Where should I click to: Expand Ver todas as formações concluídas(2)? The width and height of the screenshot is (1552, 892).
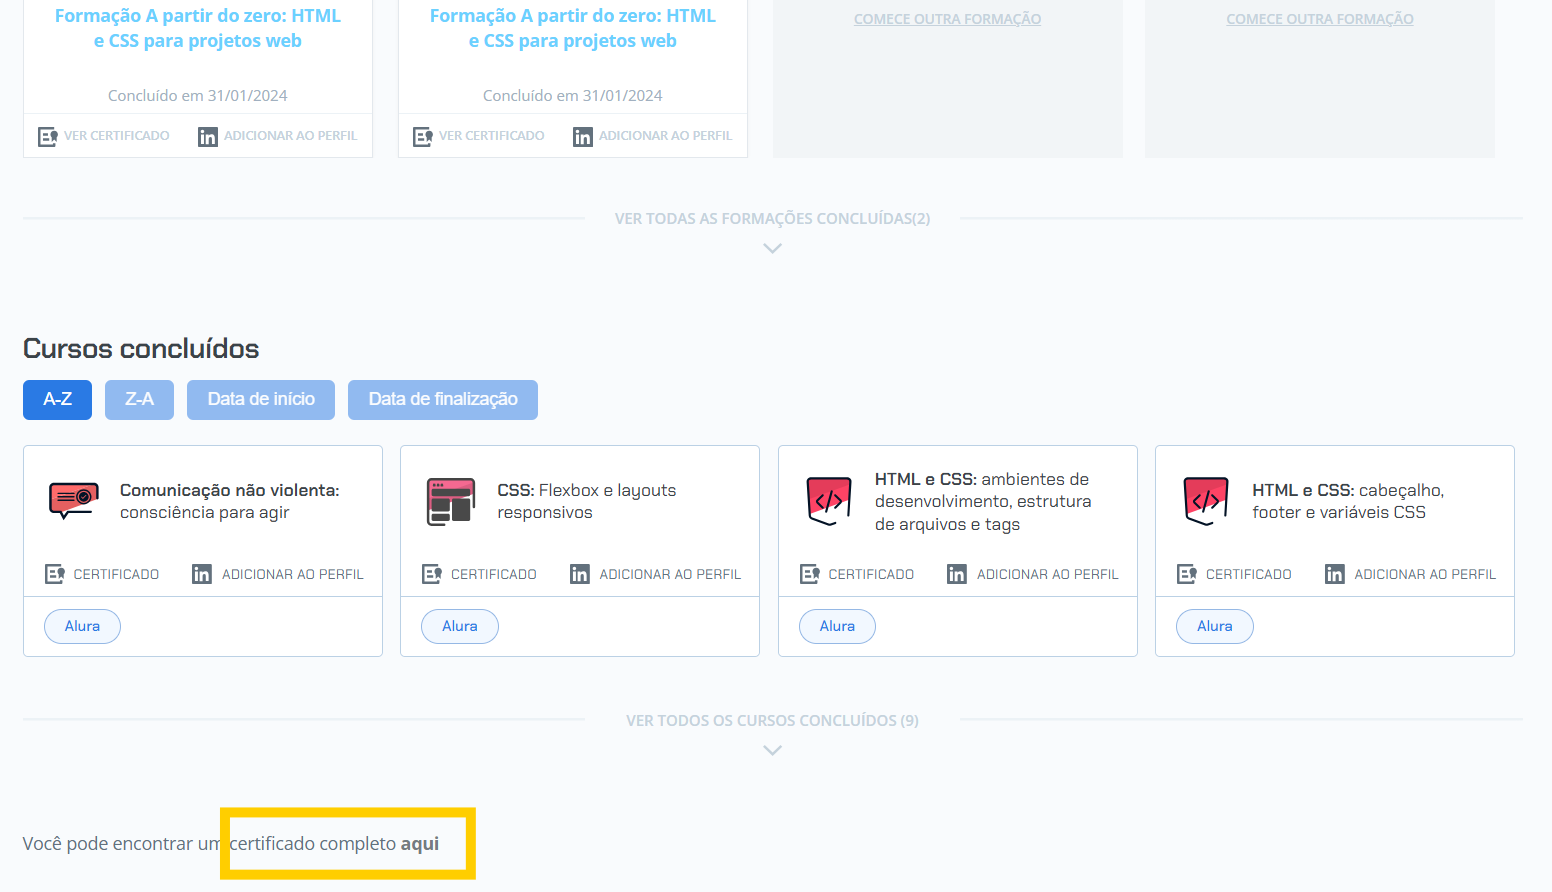pyautogui.click(x=772, y=218)
